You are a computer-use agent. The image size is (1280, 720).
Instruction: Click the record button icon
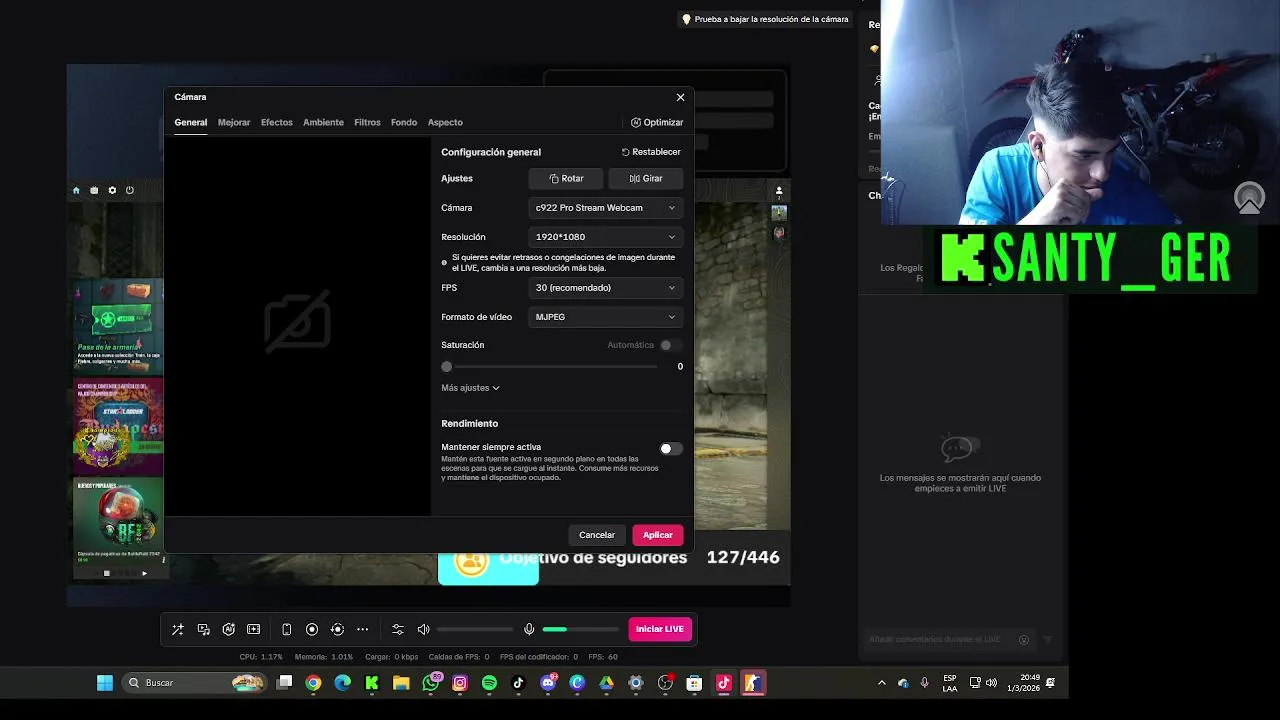(x=312, y=629)
